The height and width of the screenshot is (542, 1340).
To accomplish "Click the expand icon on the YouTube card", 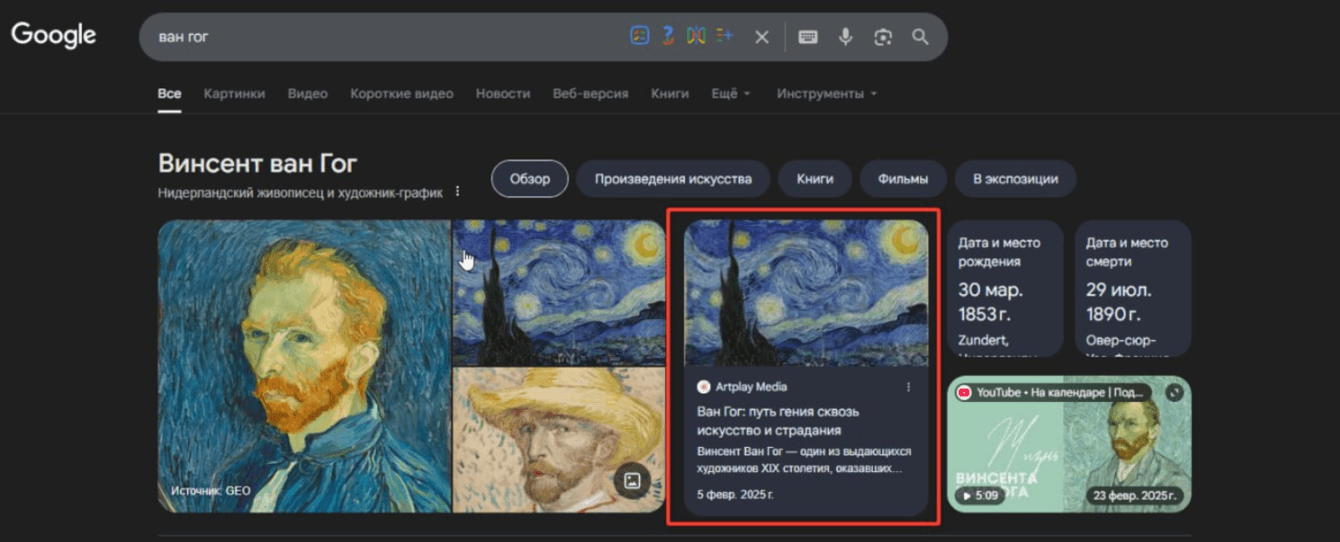I will [1174, 393].
